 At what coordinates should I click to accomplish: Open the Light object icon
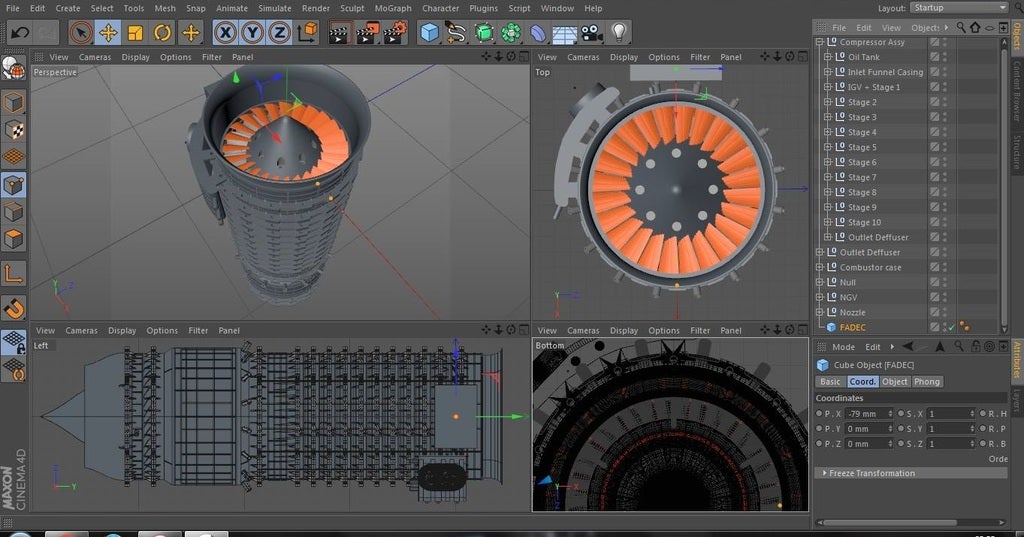620,33
